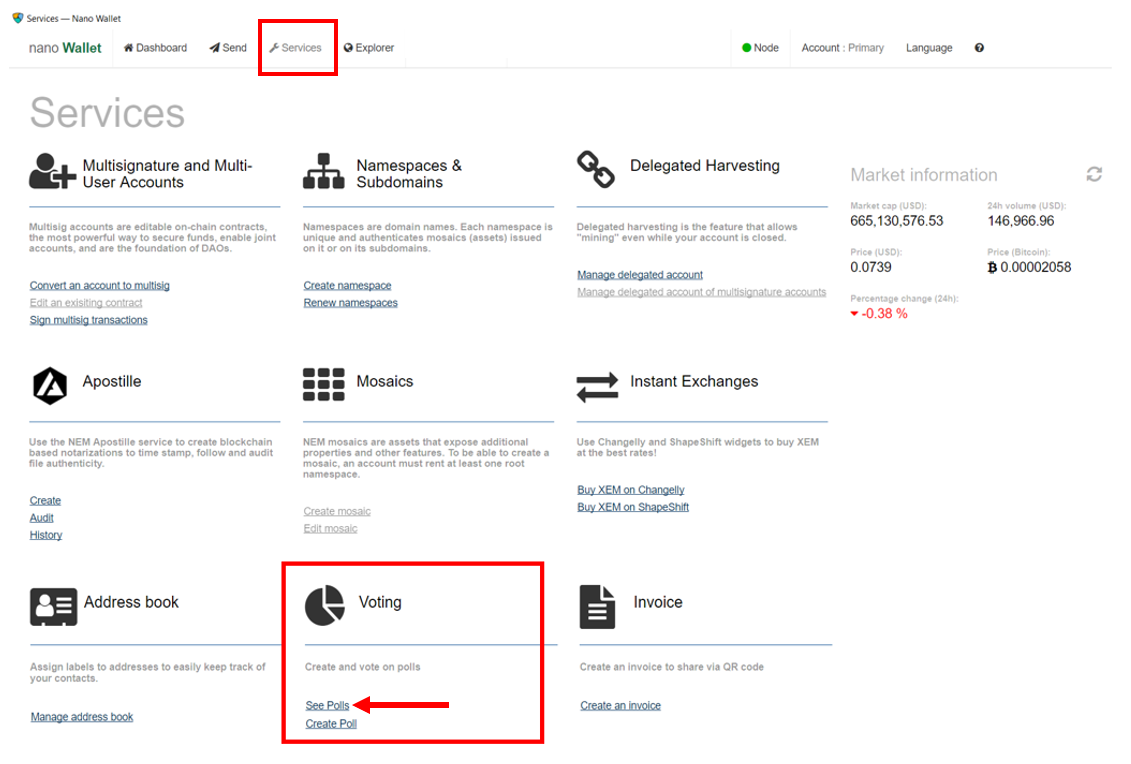Open the Apostille Audit link

tap(42, 518)
